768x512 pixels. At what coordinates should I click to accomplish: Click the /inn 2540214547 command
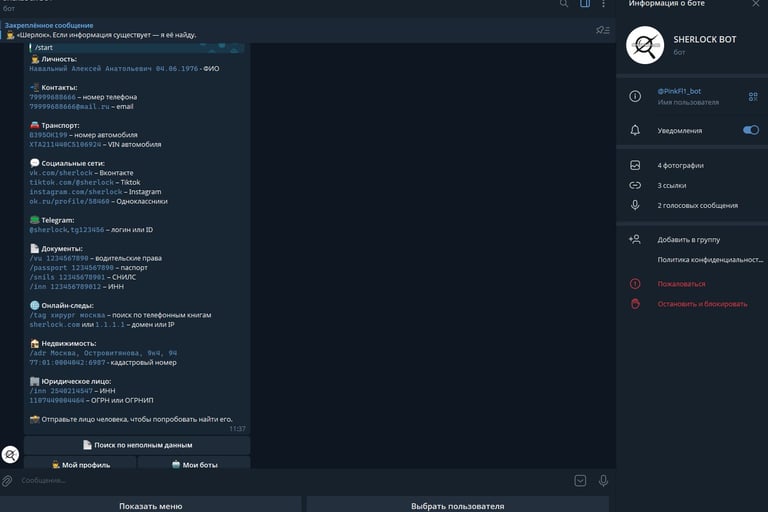[61, 391]
